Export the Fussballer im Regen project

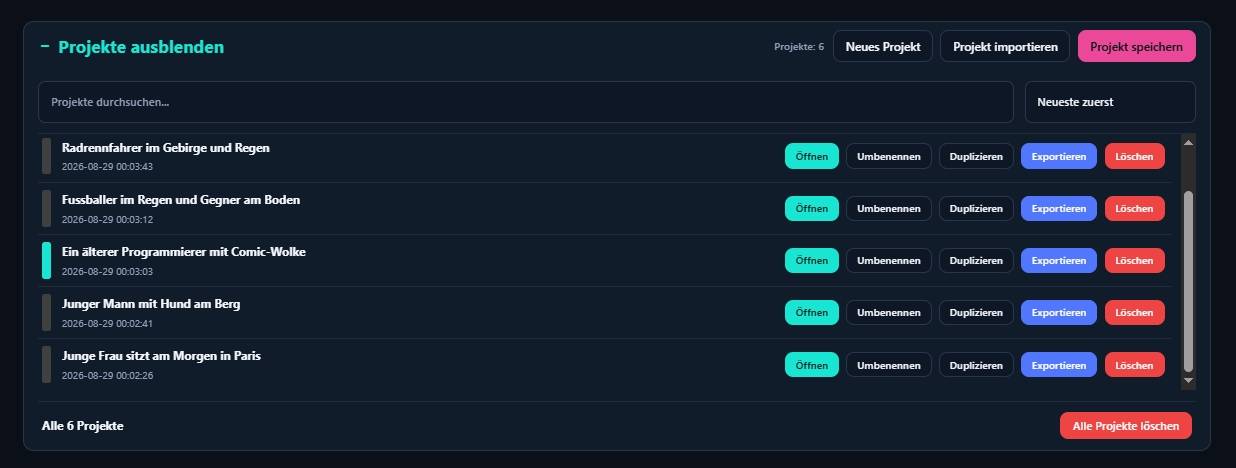click(1059, 208)
